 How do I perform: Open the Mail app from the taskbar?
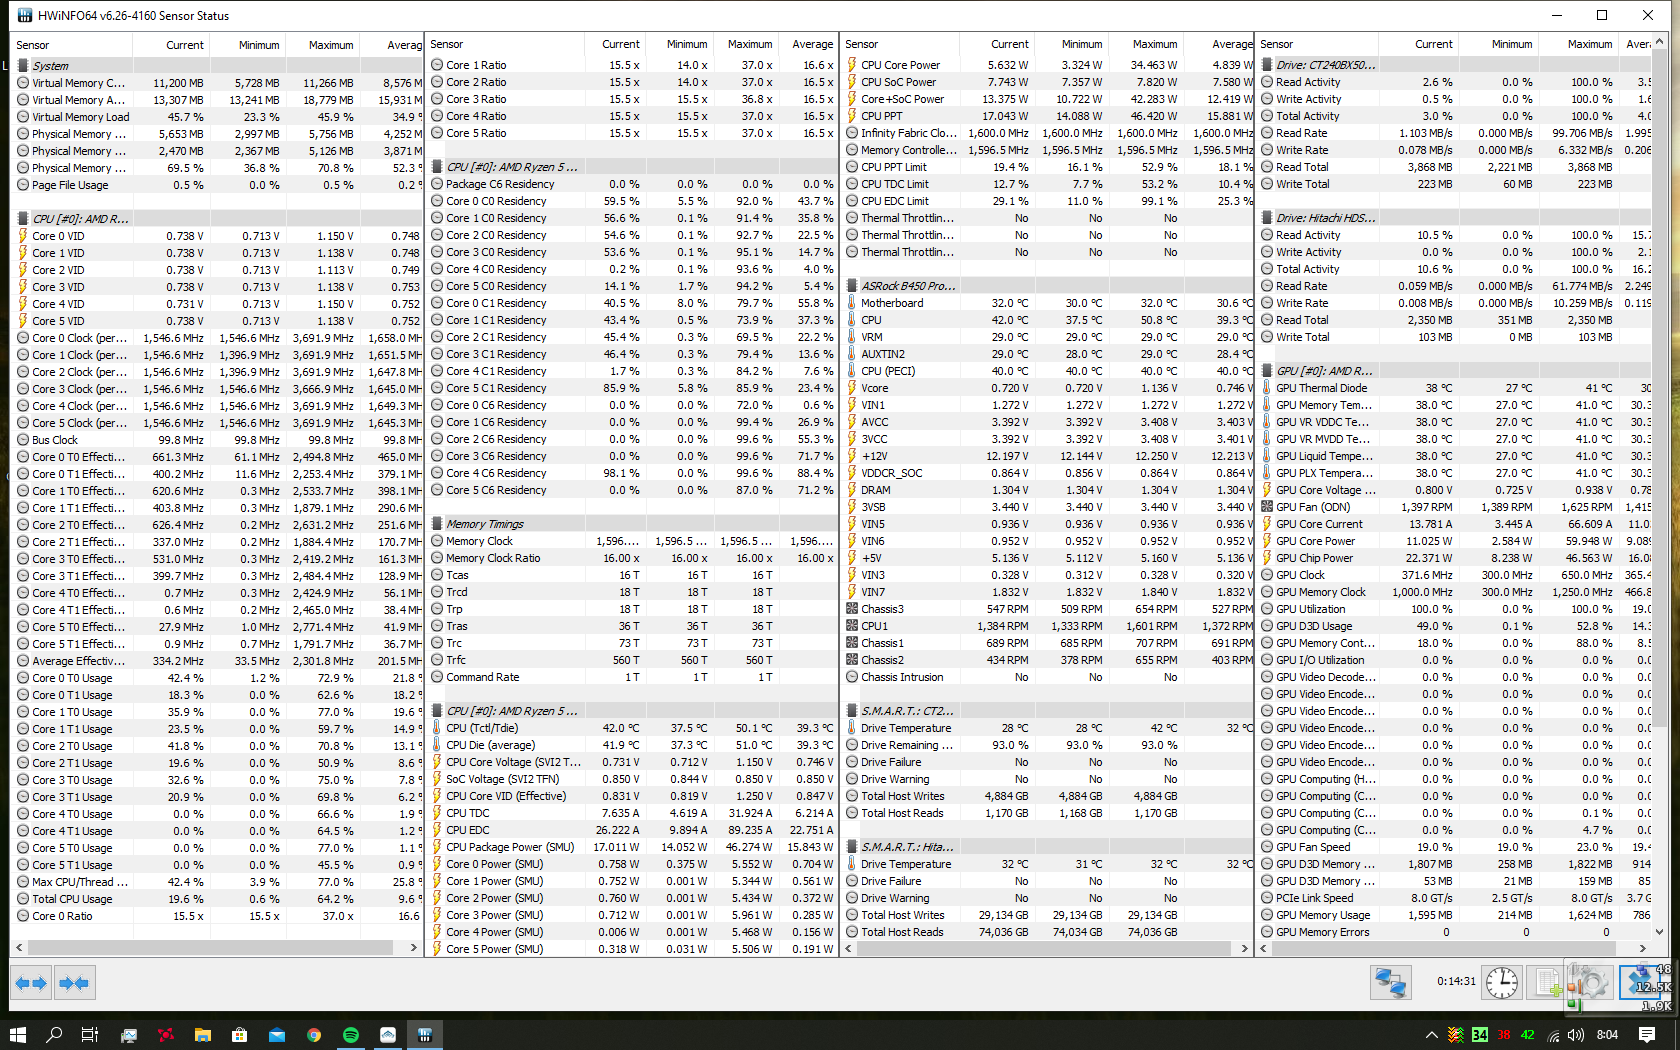[277, 1035]
